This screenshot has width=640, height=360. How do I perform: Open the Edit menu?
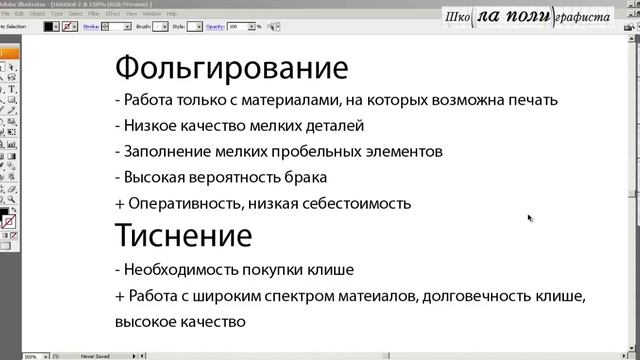coord(19,14)
